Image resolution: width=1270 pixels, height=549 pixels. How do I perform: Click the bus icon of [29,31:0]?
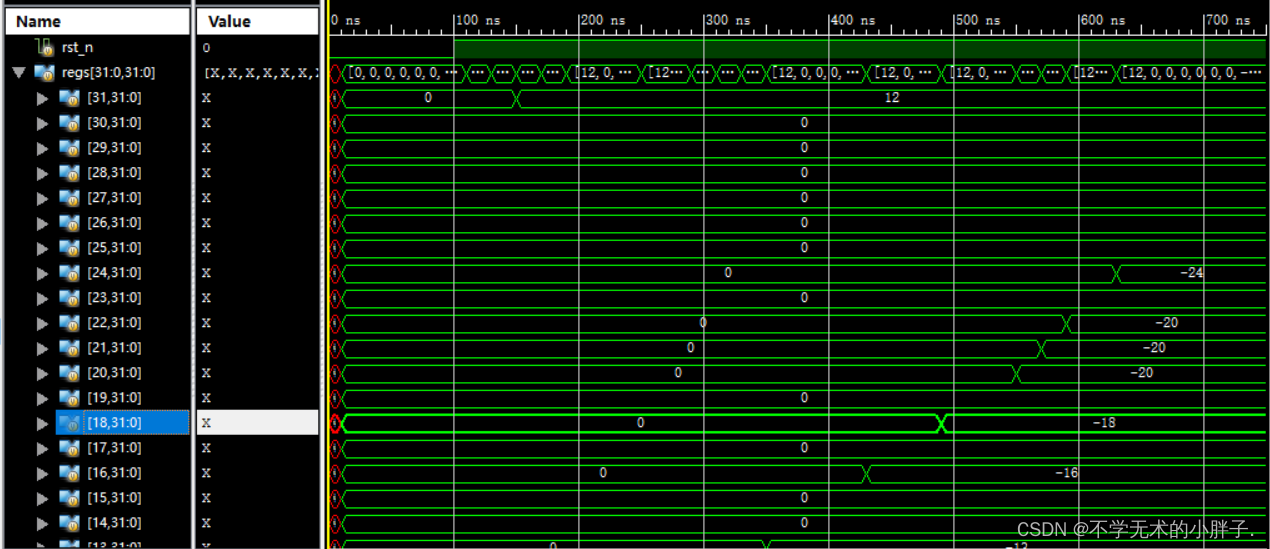click(68, 147)
